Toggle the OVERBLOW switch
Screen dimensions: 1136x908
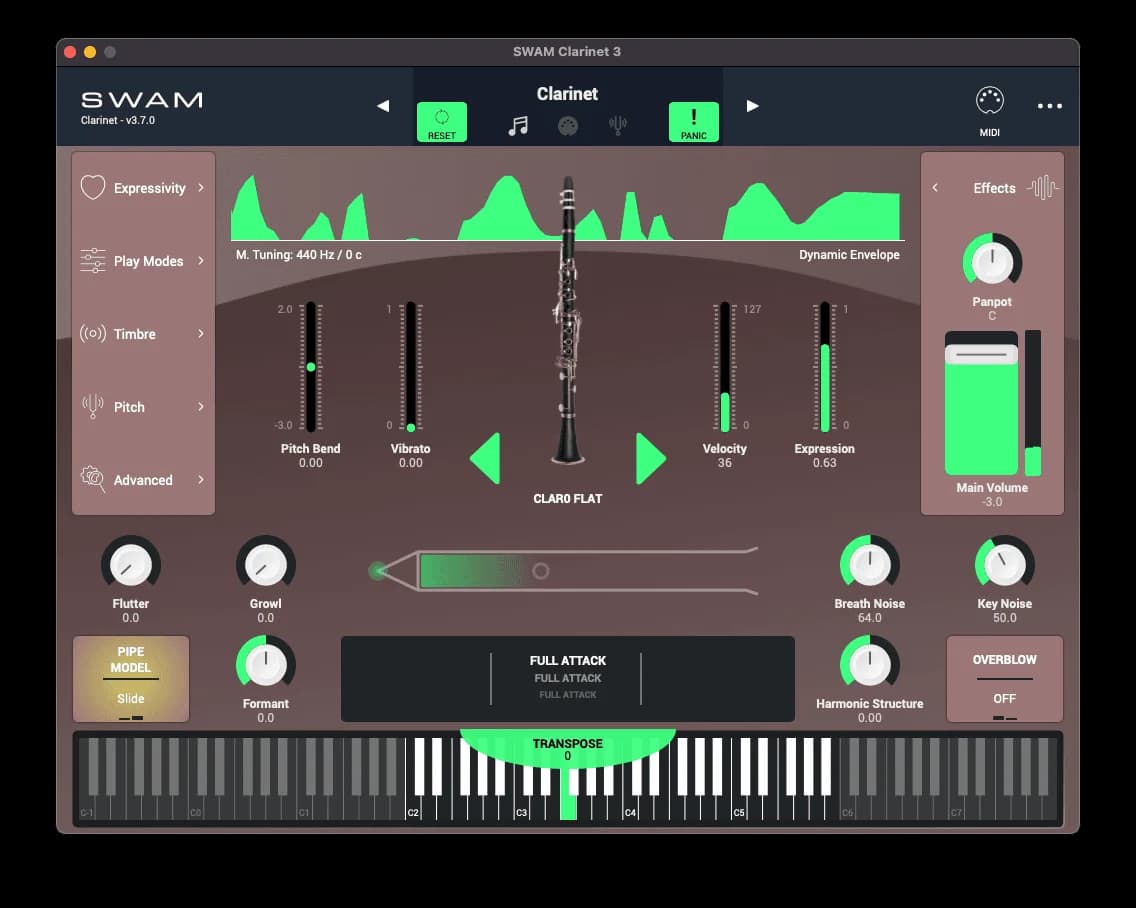1004,679
